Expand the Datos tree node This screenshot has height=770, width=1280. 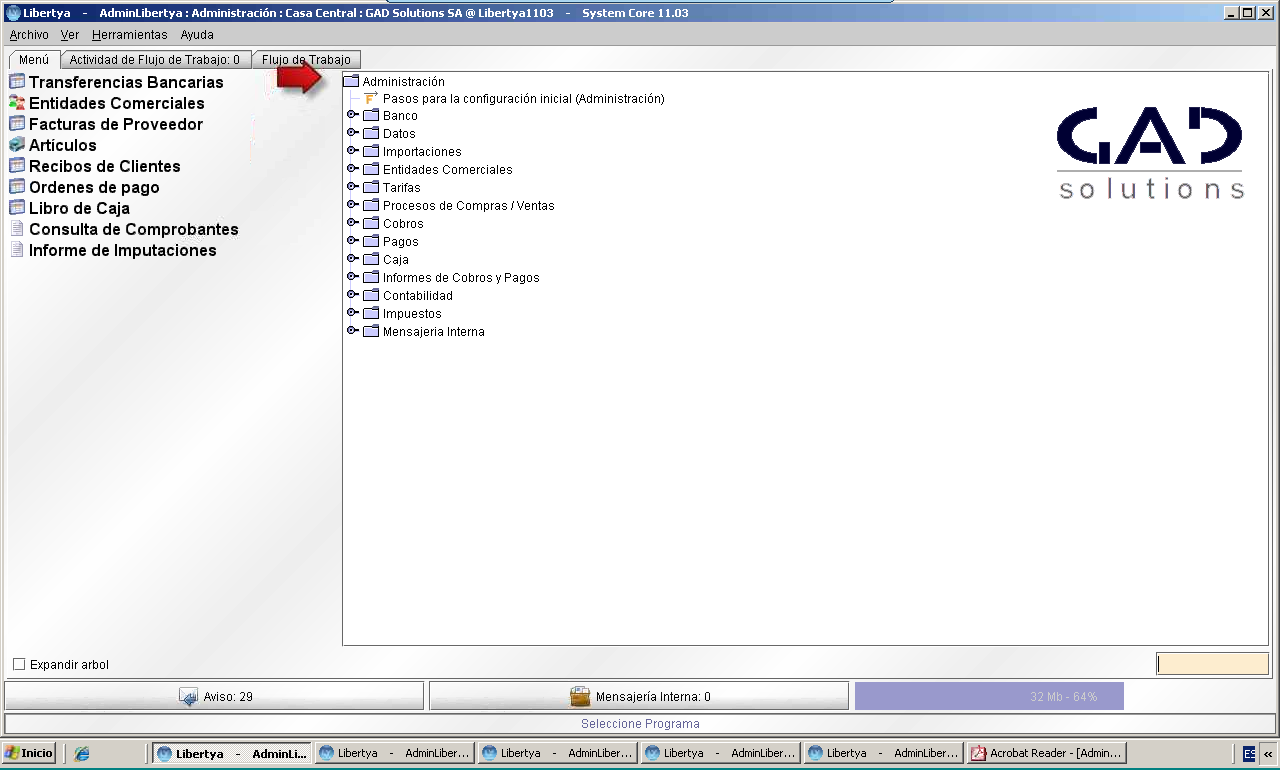tap(352, 133)
